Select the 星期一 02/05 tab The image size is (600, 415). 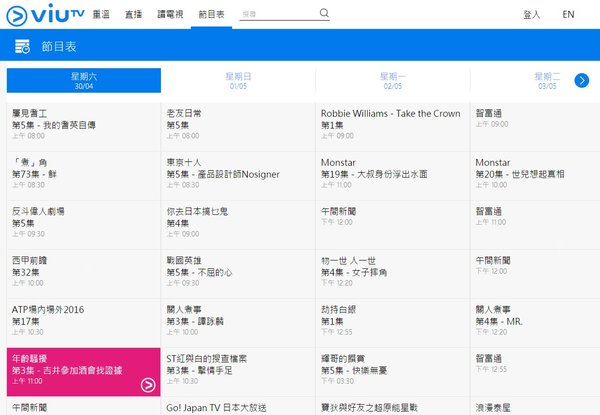click(393, 80)
